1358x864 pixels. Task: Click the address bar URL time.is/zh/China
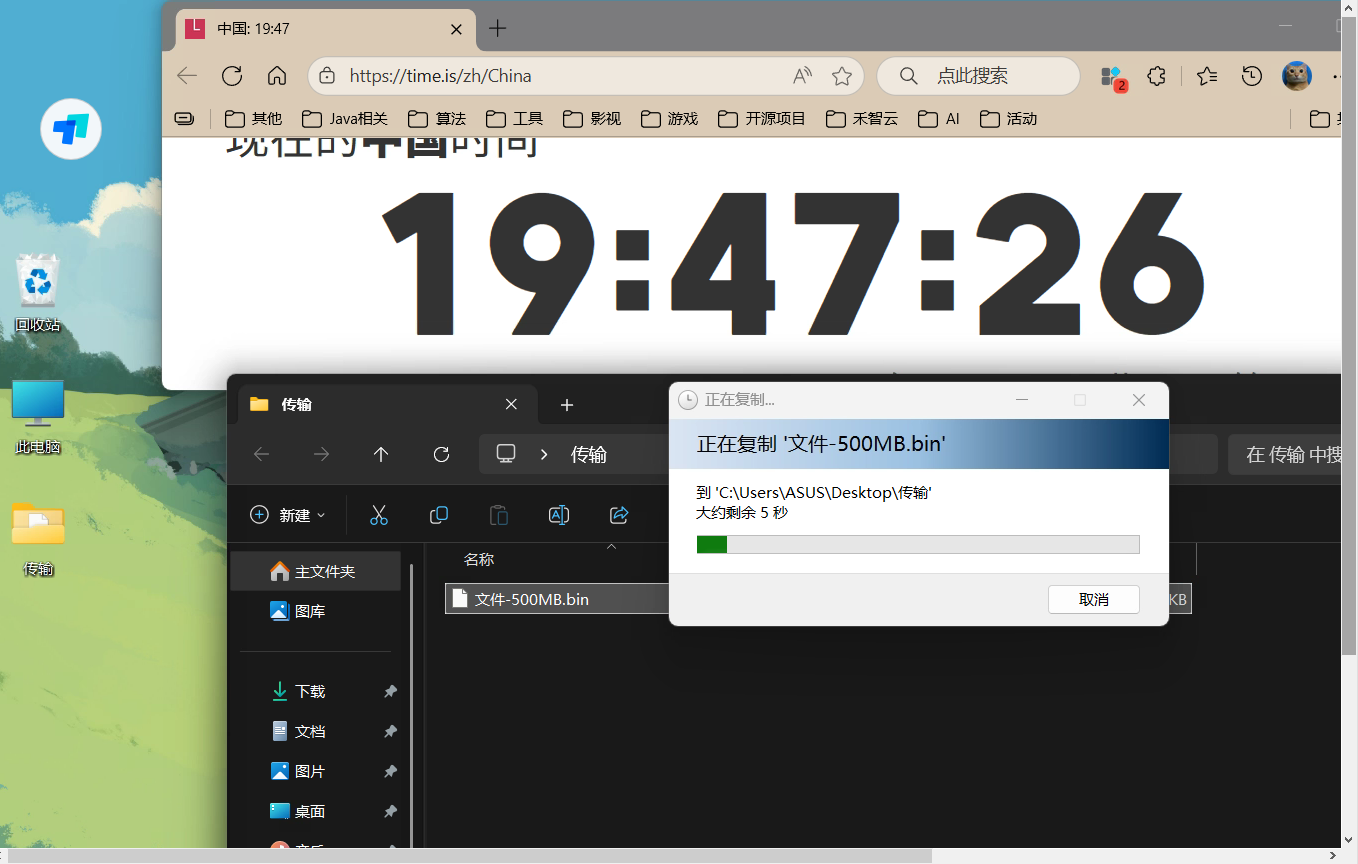pos(441,76)
